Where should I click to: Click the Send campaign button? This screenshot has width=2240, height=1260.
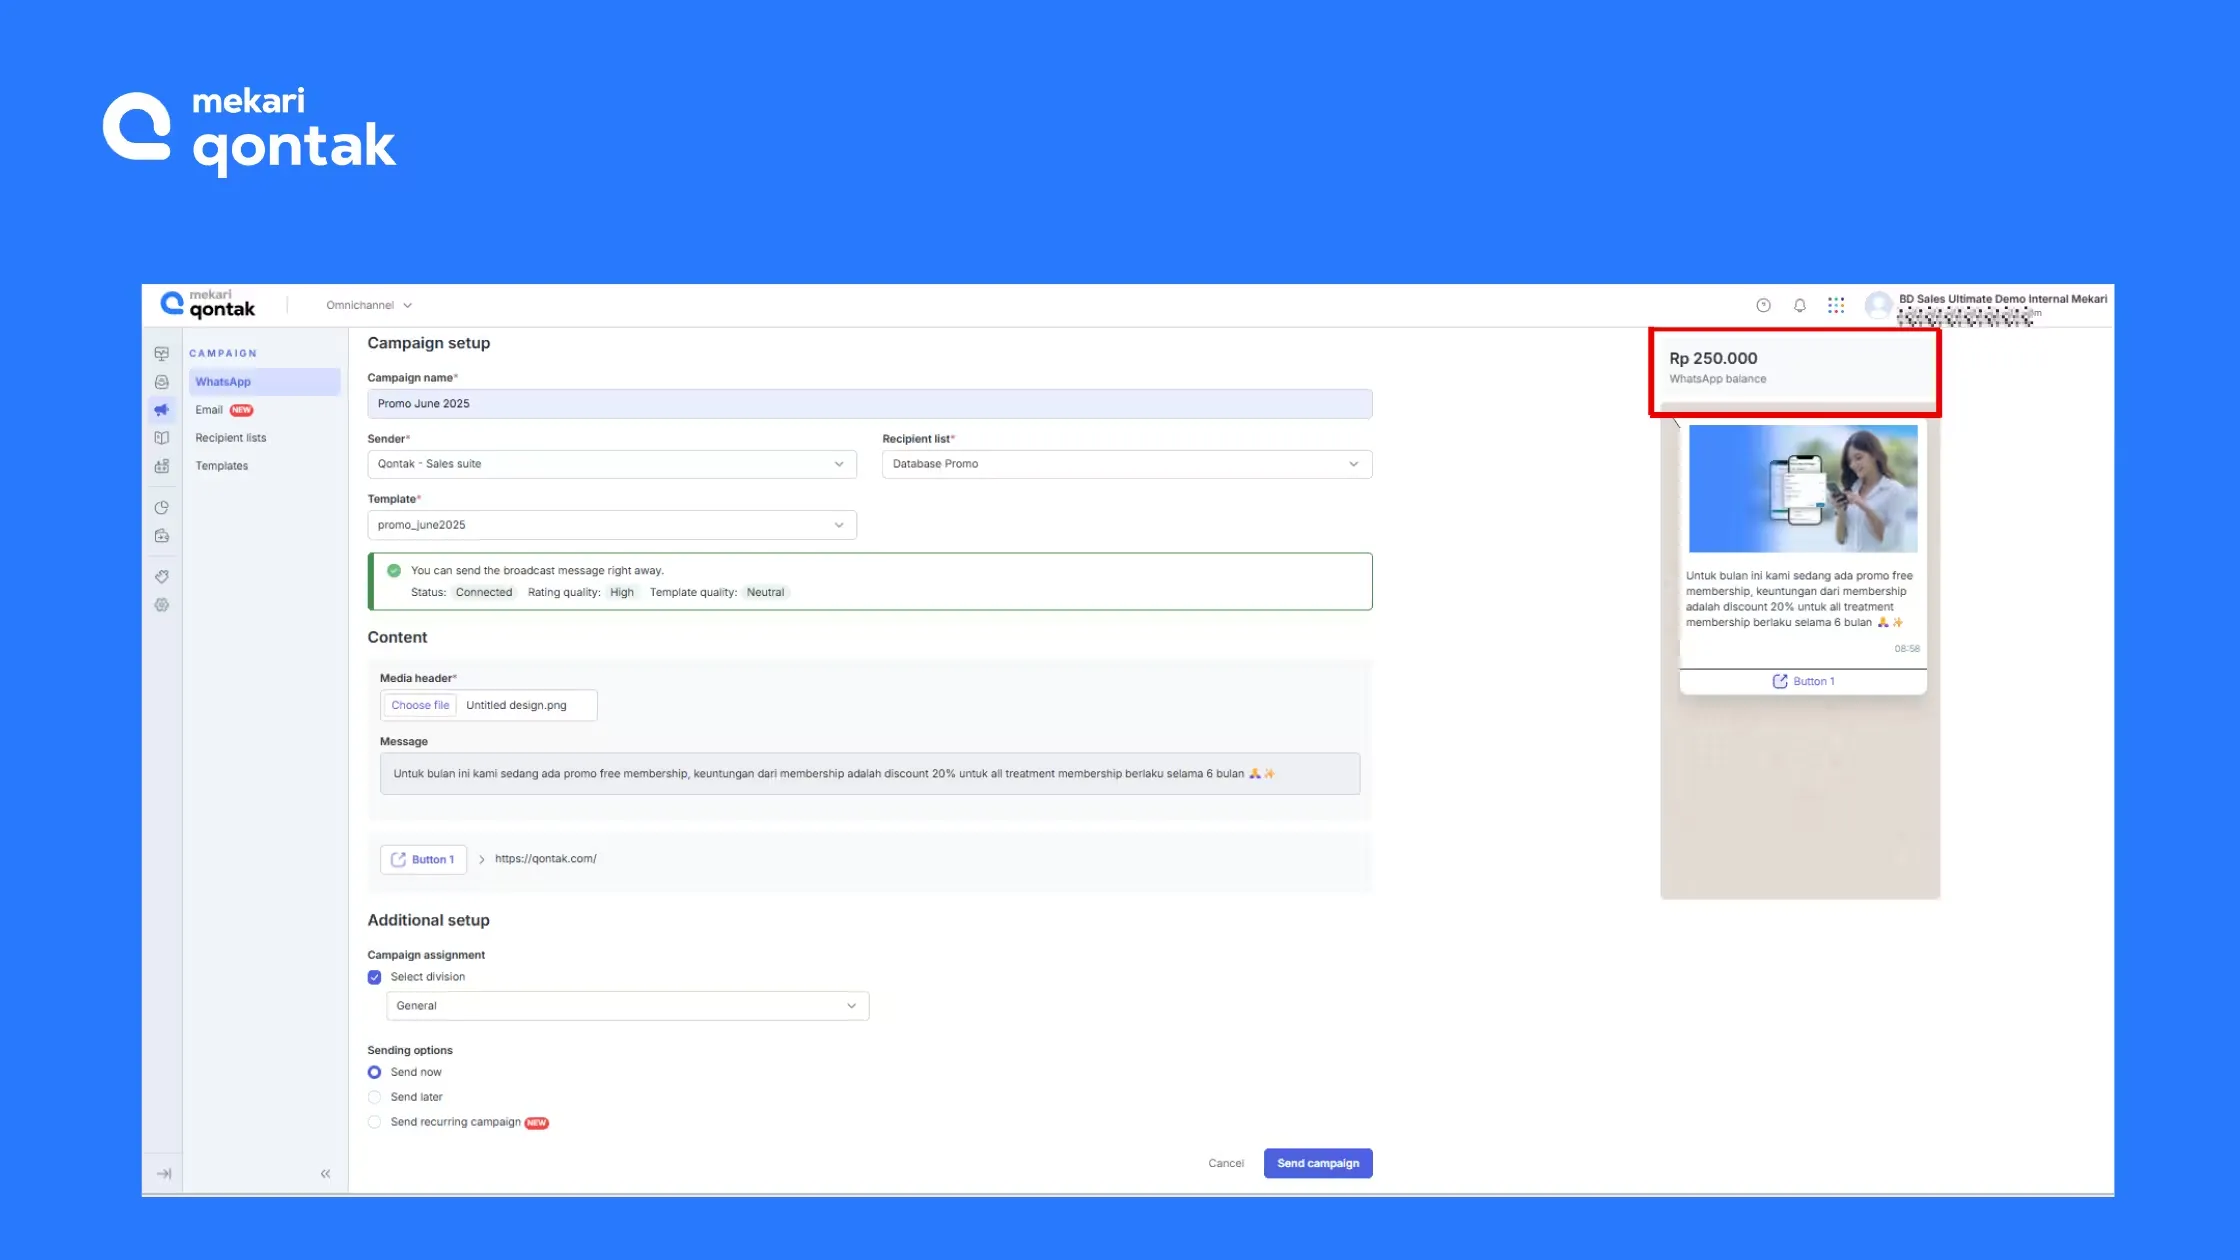tap(1317, 1163)
